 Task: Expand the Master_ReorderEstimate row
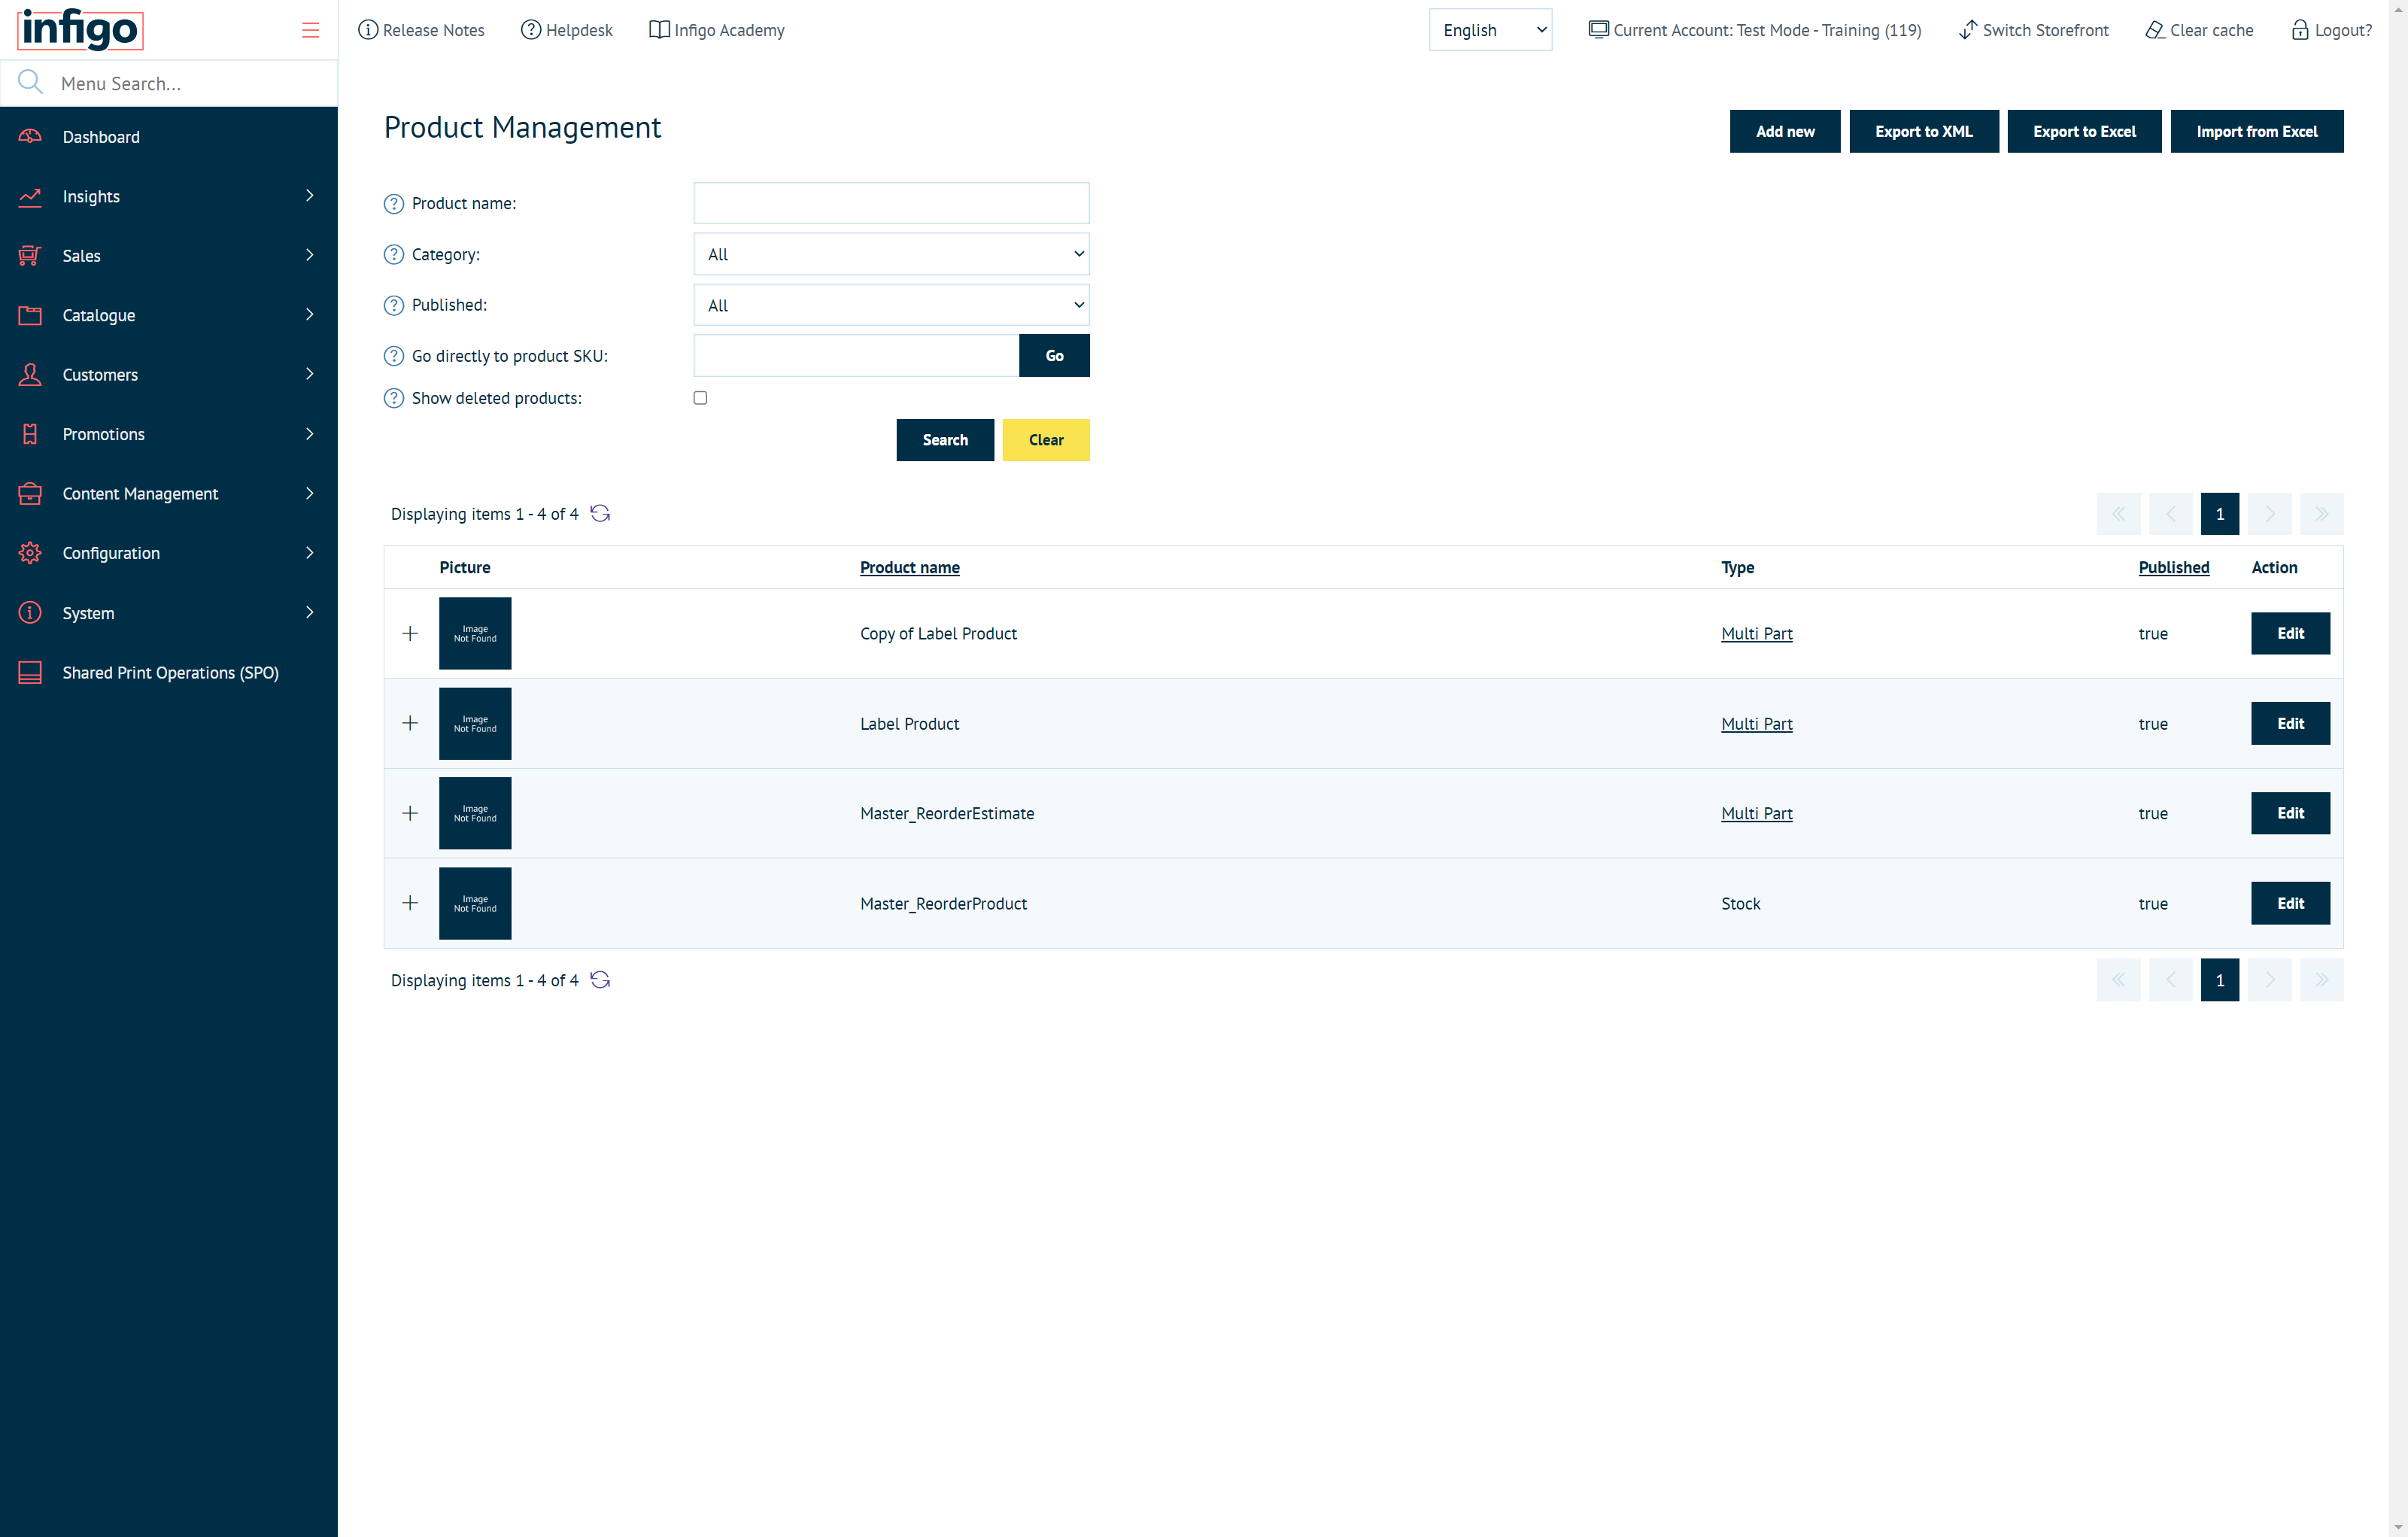410,813
